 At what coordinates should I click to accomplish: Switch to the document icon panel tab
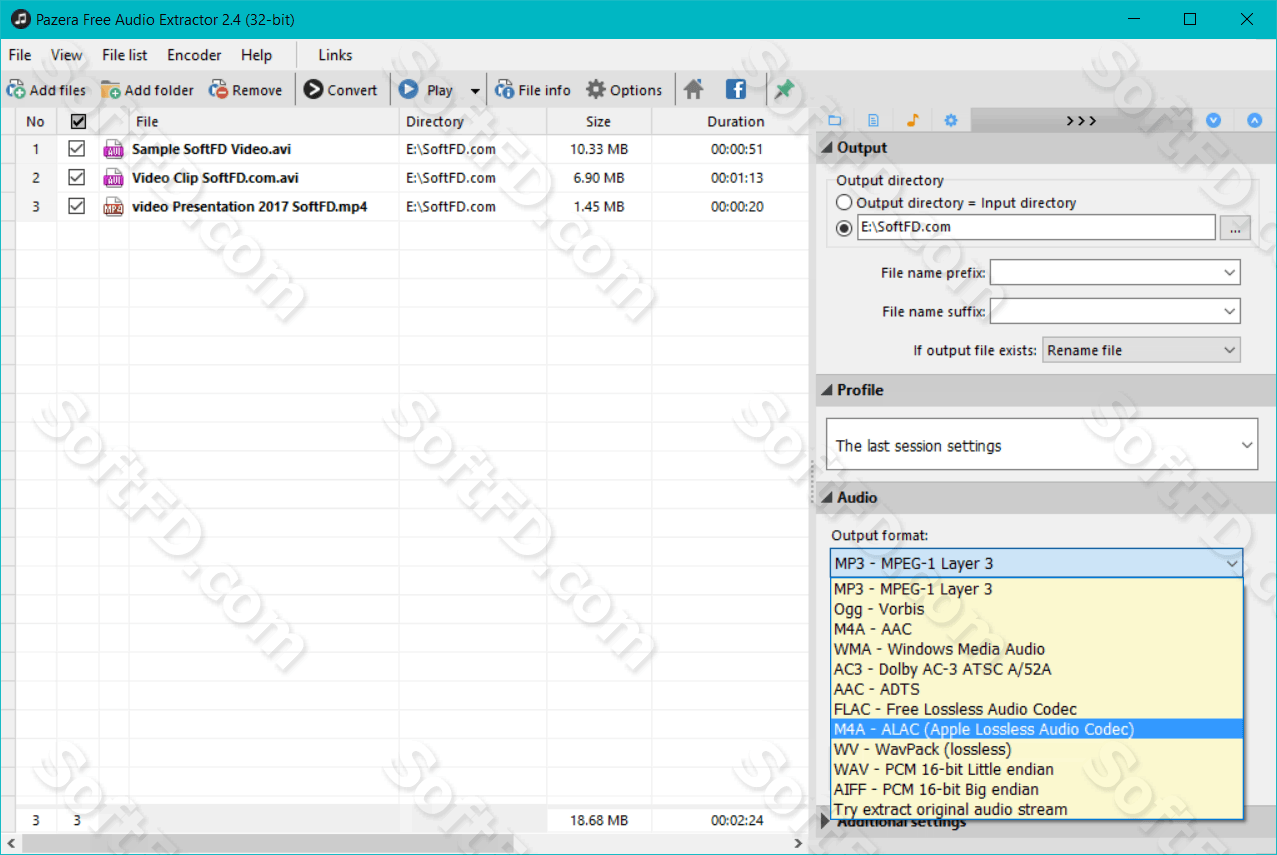[x=874, y=120]
